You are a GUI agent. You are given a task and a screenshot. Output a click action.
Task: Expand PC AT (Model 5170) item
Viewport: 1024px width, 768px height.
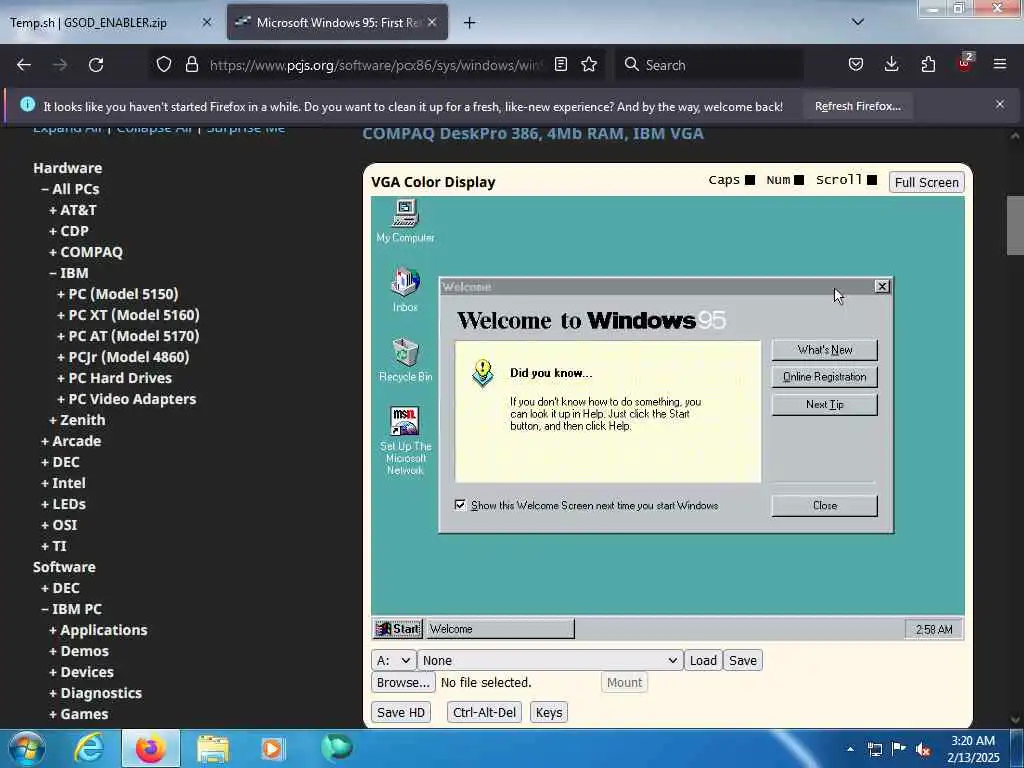[128, 336]
